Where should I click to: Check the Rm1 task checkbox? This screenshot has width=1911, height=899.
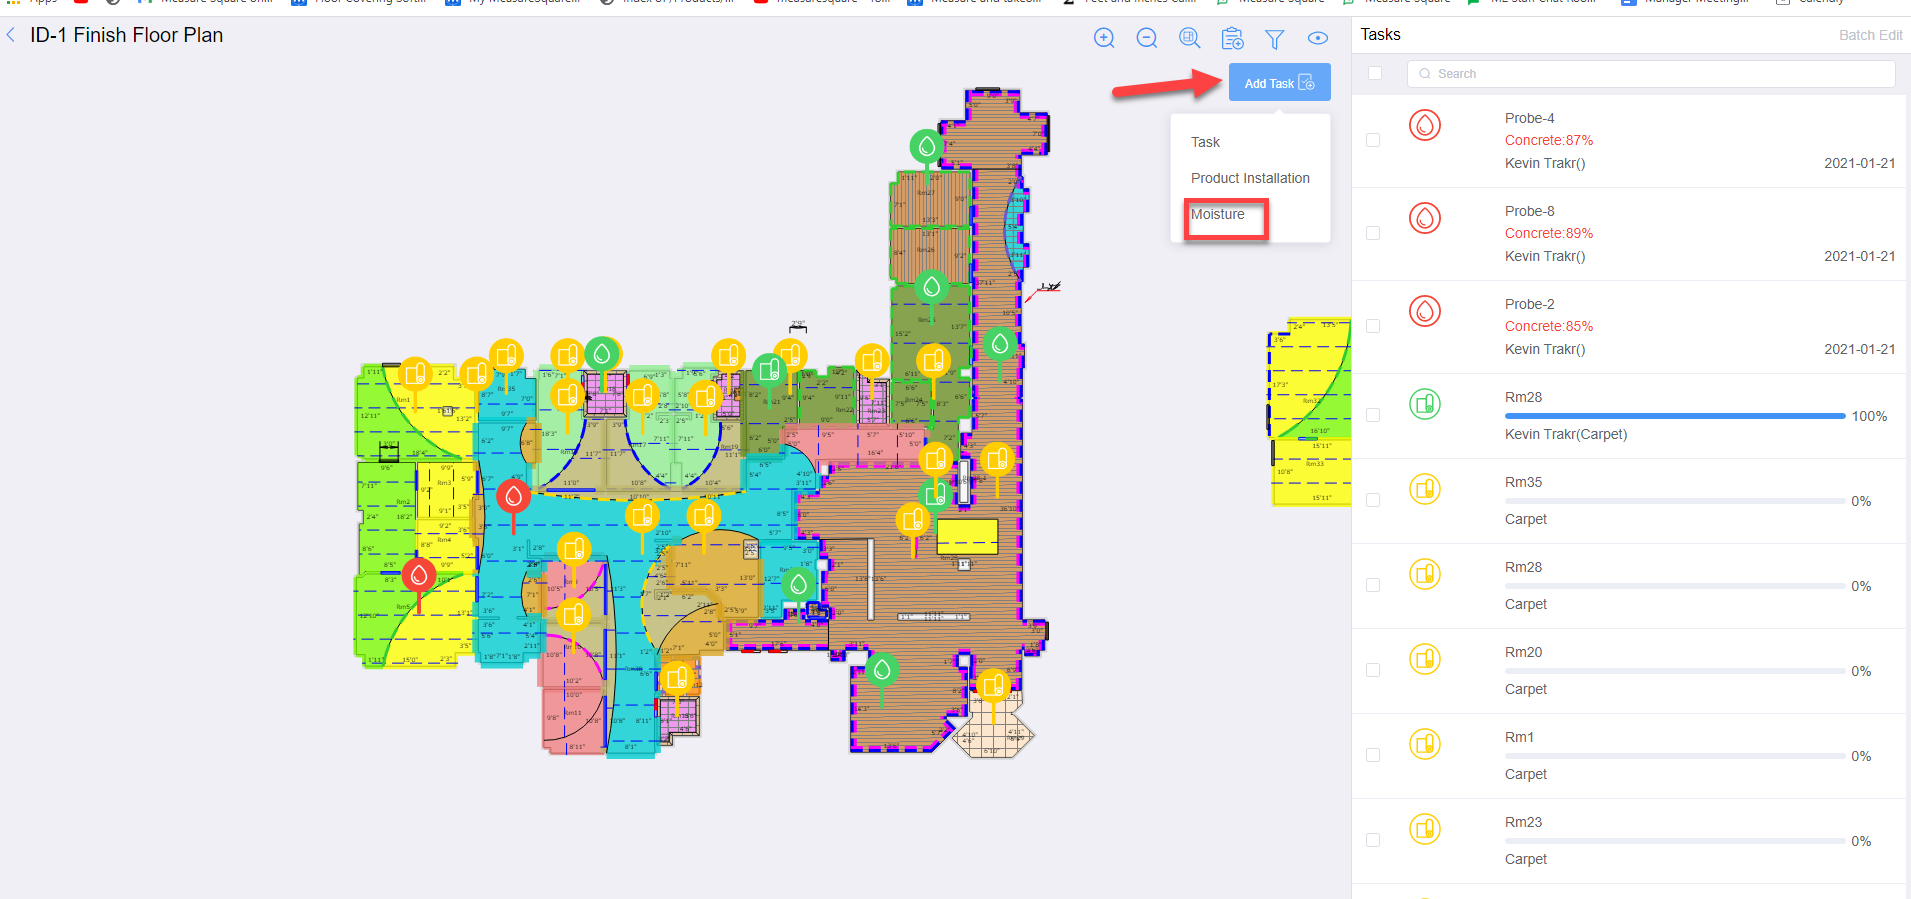(x=1373, y=755)
